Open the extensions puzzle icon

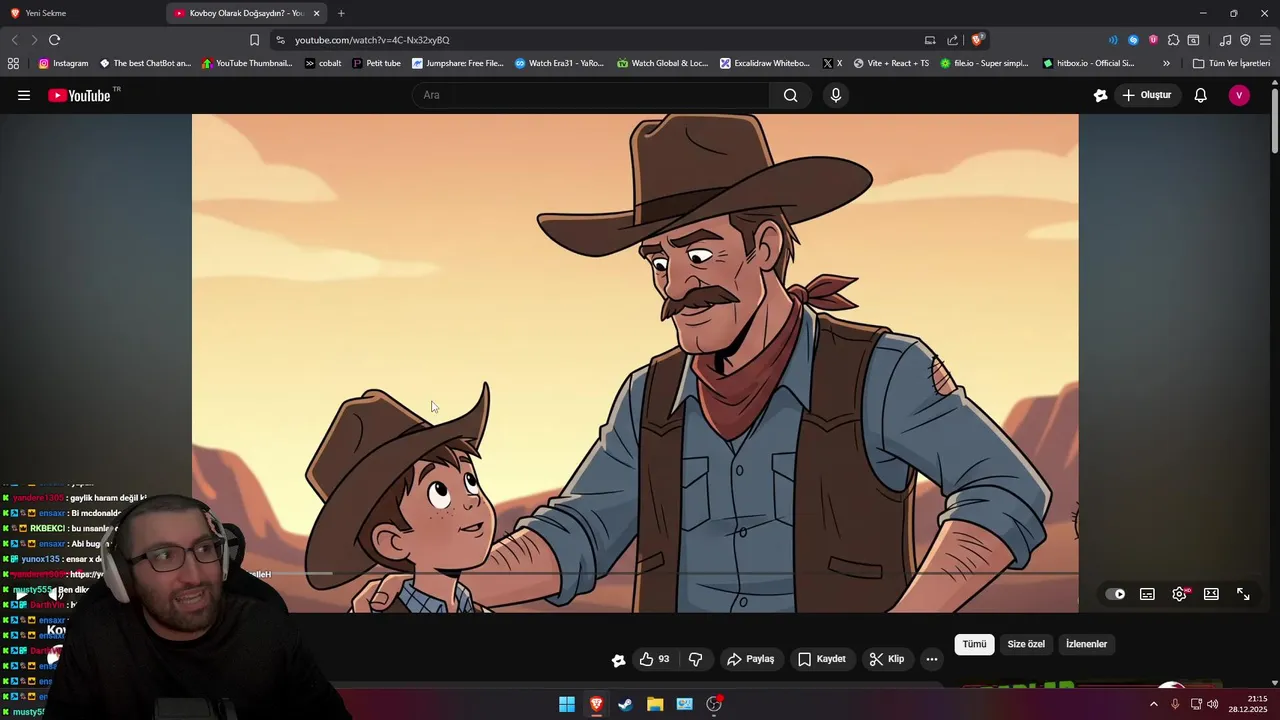[x=1173, y=40]
